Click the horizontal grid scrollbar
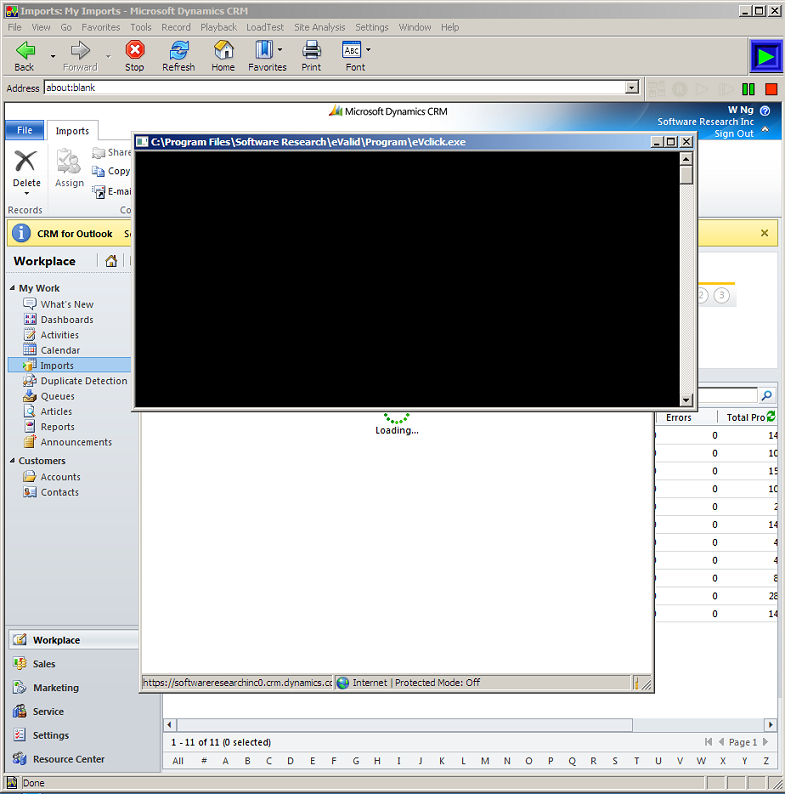This screenshot has width=785, height=794. [x=404, y=725]
